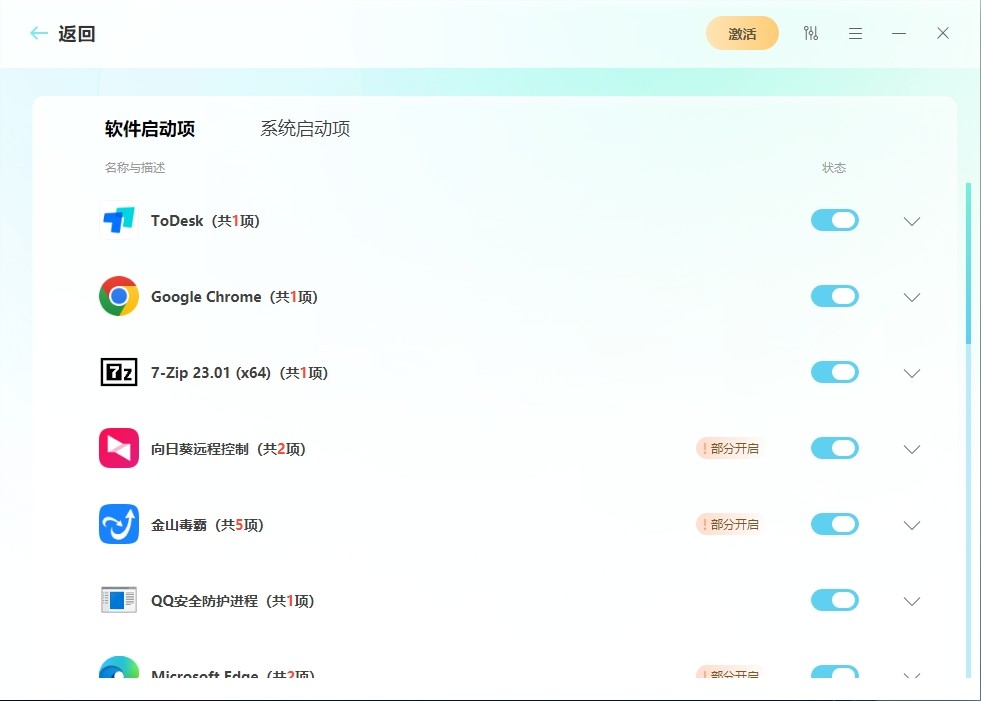Open the filter settings icon in the titlebar
Screen dimensions: 981x701
tap(811, 33)
